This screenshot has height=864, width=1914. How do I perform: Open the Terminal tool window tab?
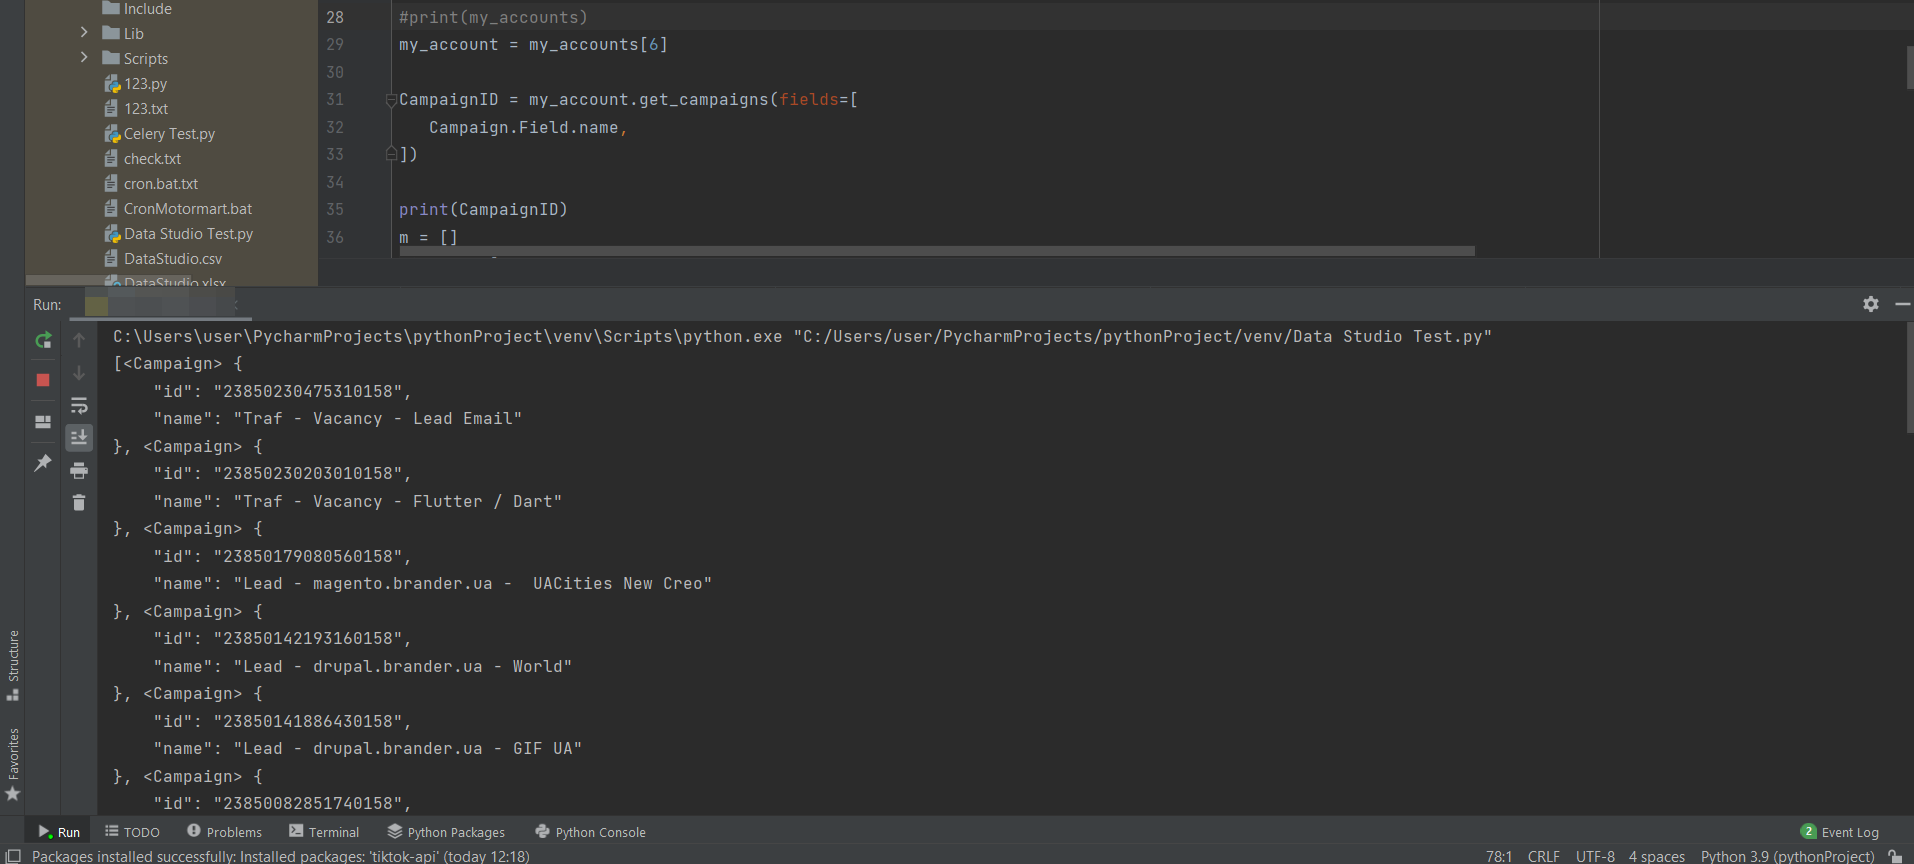(324, 832)
